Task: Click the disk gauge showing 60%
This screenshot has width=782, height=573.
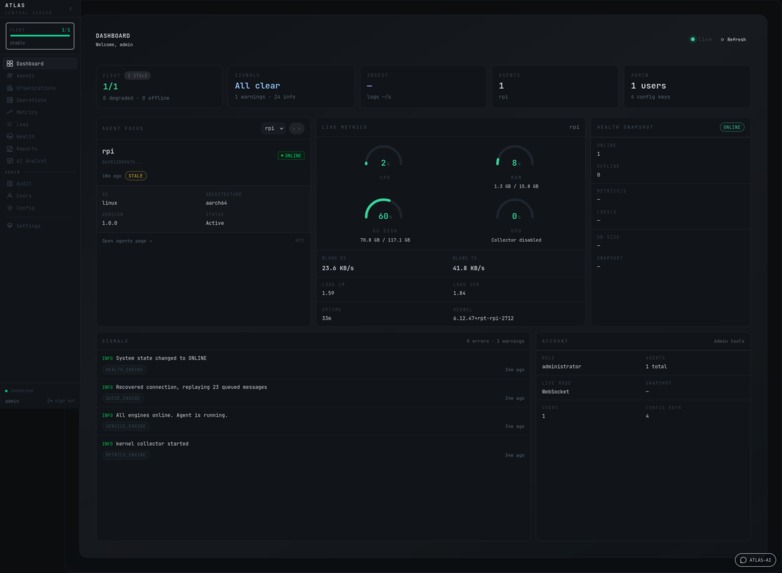Action: [384, 211]
